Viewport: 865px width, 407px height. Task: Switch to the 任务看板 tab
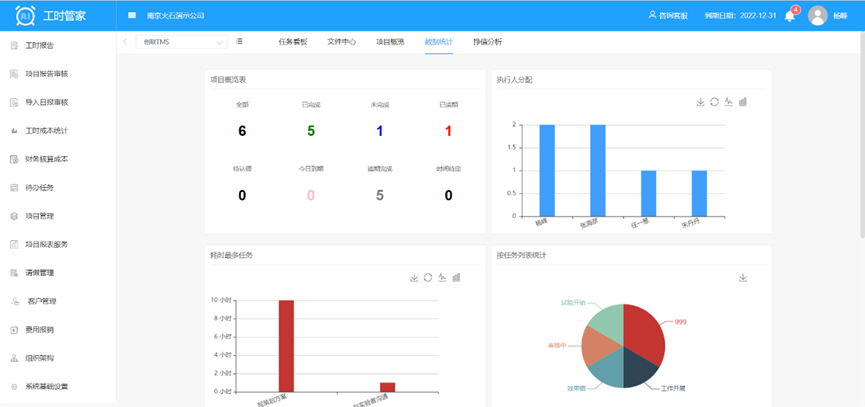coord(293,42)
